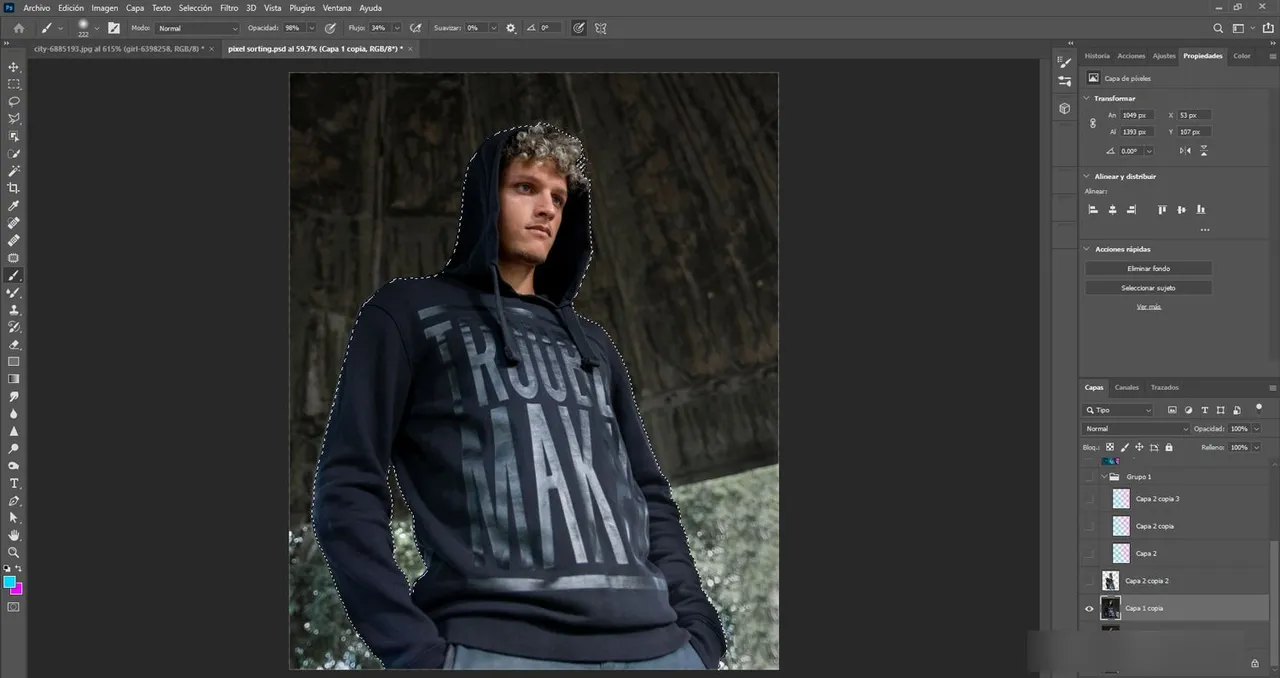Screen dimensions: 1280x678
Task: Open the brush Modo dropdown
Action: coord(198,28)
